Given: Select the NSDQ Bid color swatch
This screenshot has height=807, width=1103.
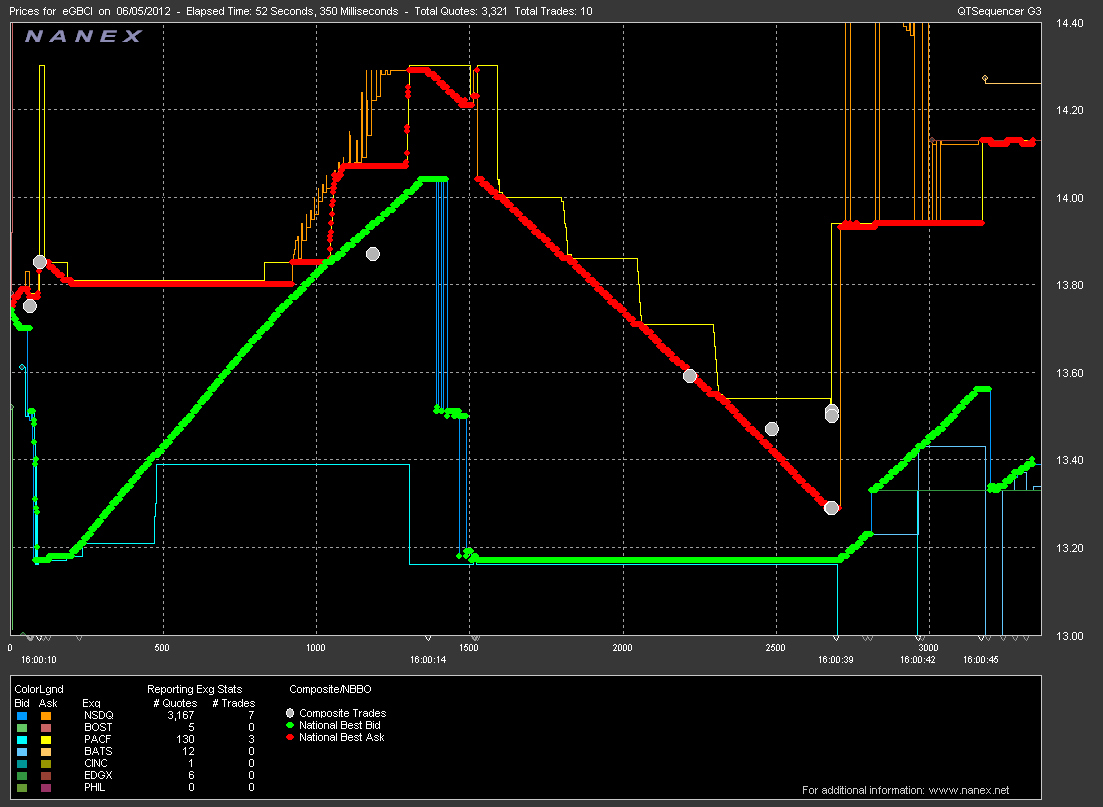Looking at the screenshot, I should pyautogui.click(x=22, y=716).
